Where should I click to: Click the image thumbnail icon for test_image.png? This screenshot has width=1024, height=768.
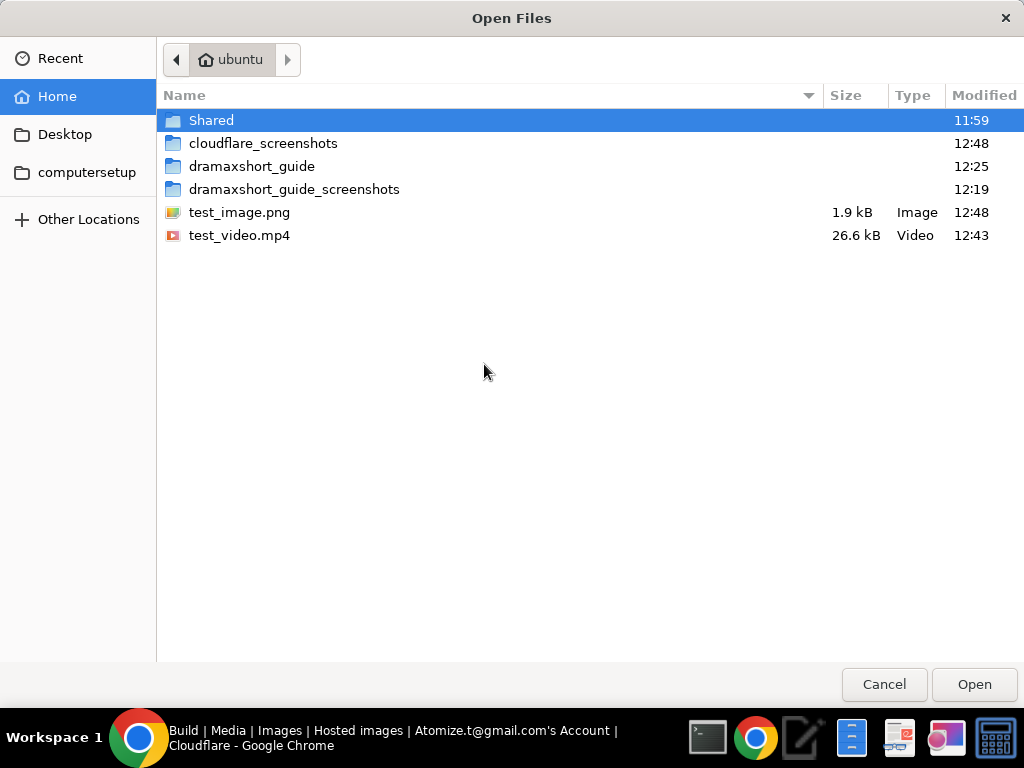tap(173, 212)
